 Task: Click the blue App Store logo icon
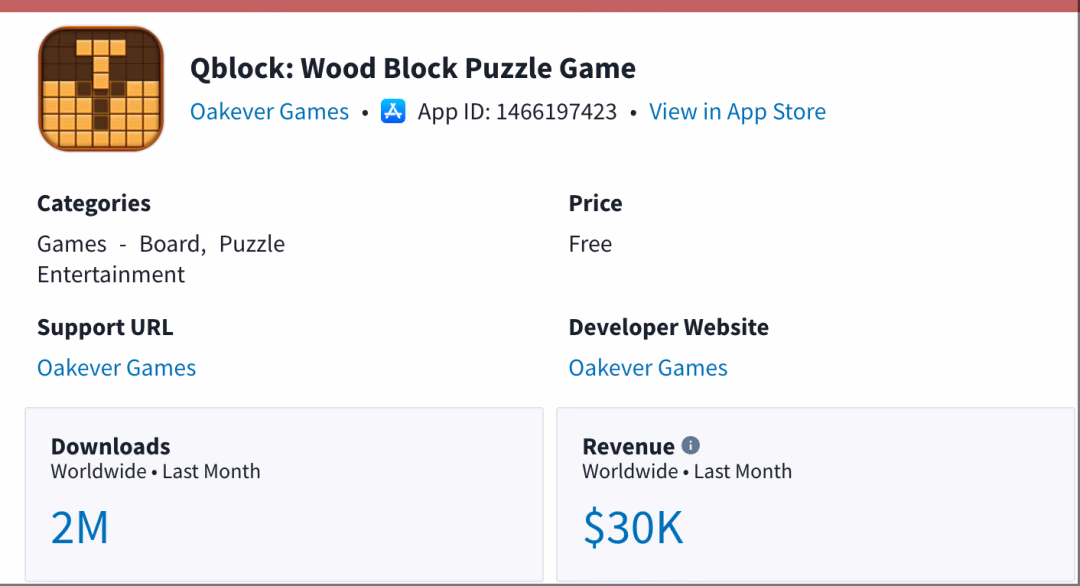(393, 111)
